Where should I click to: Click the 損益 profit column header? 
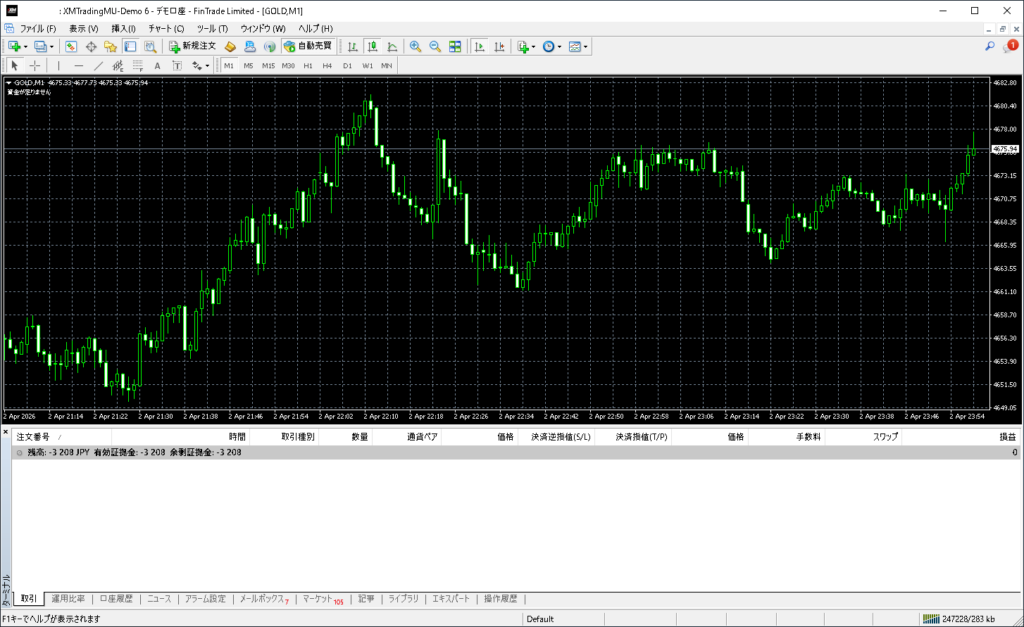1007,437
